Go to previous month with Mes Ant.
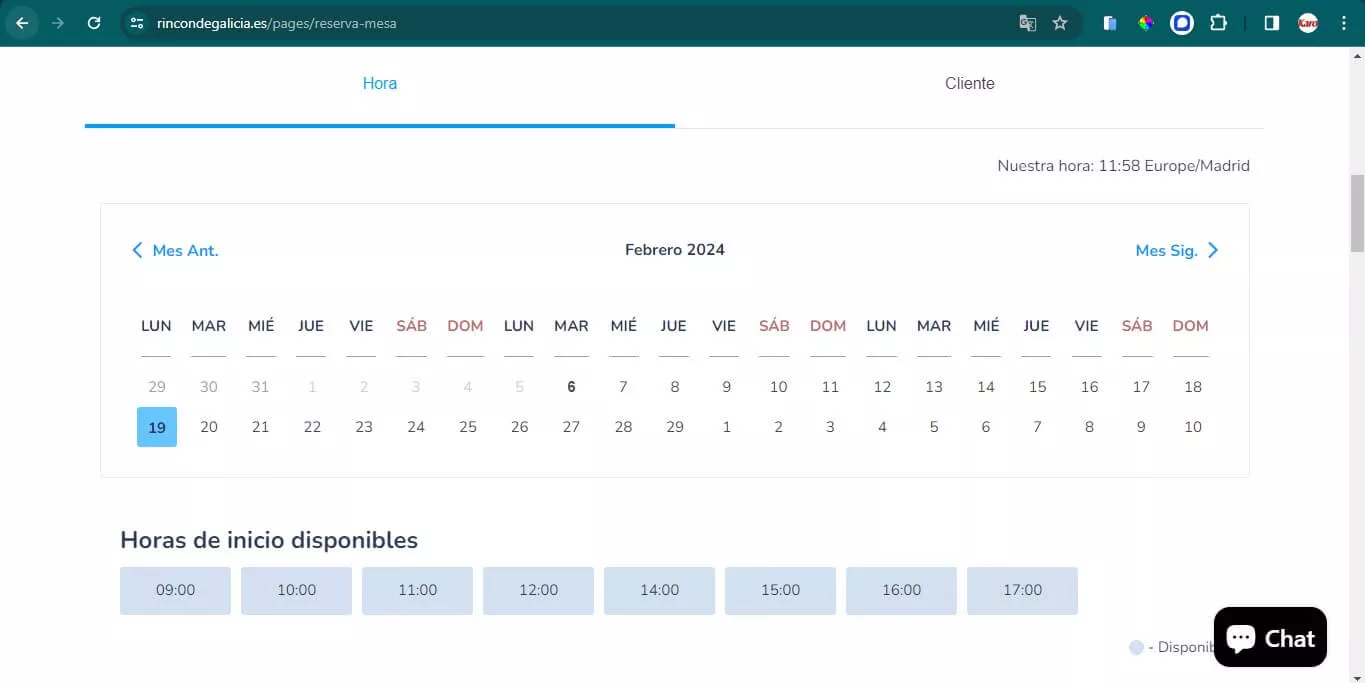The height and width of the screenshot is (683, 1365). (175, 250)
